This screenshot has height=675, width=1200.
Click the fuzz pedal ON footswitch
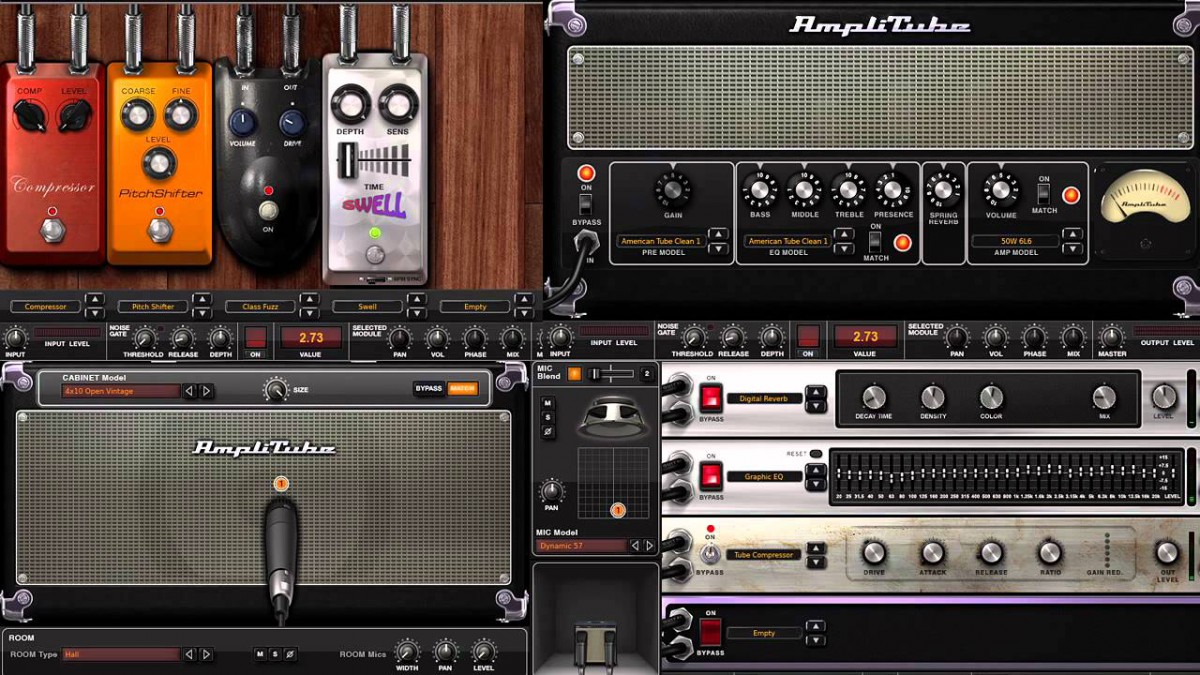(x=268, y=210)
